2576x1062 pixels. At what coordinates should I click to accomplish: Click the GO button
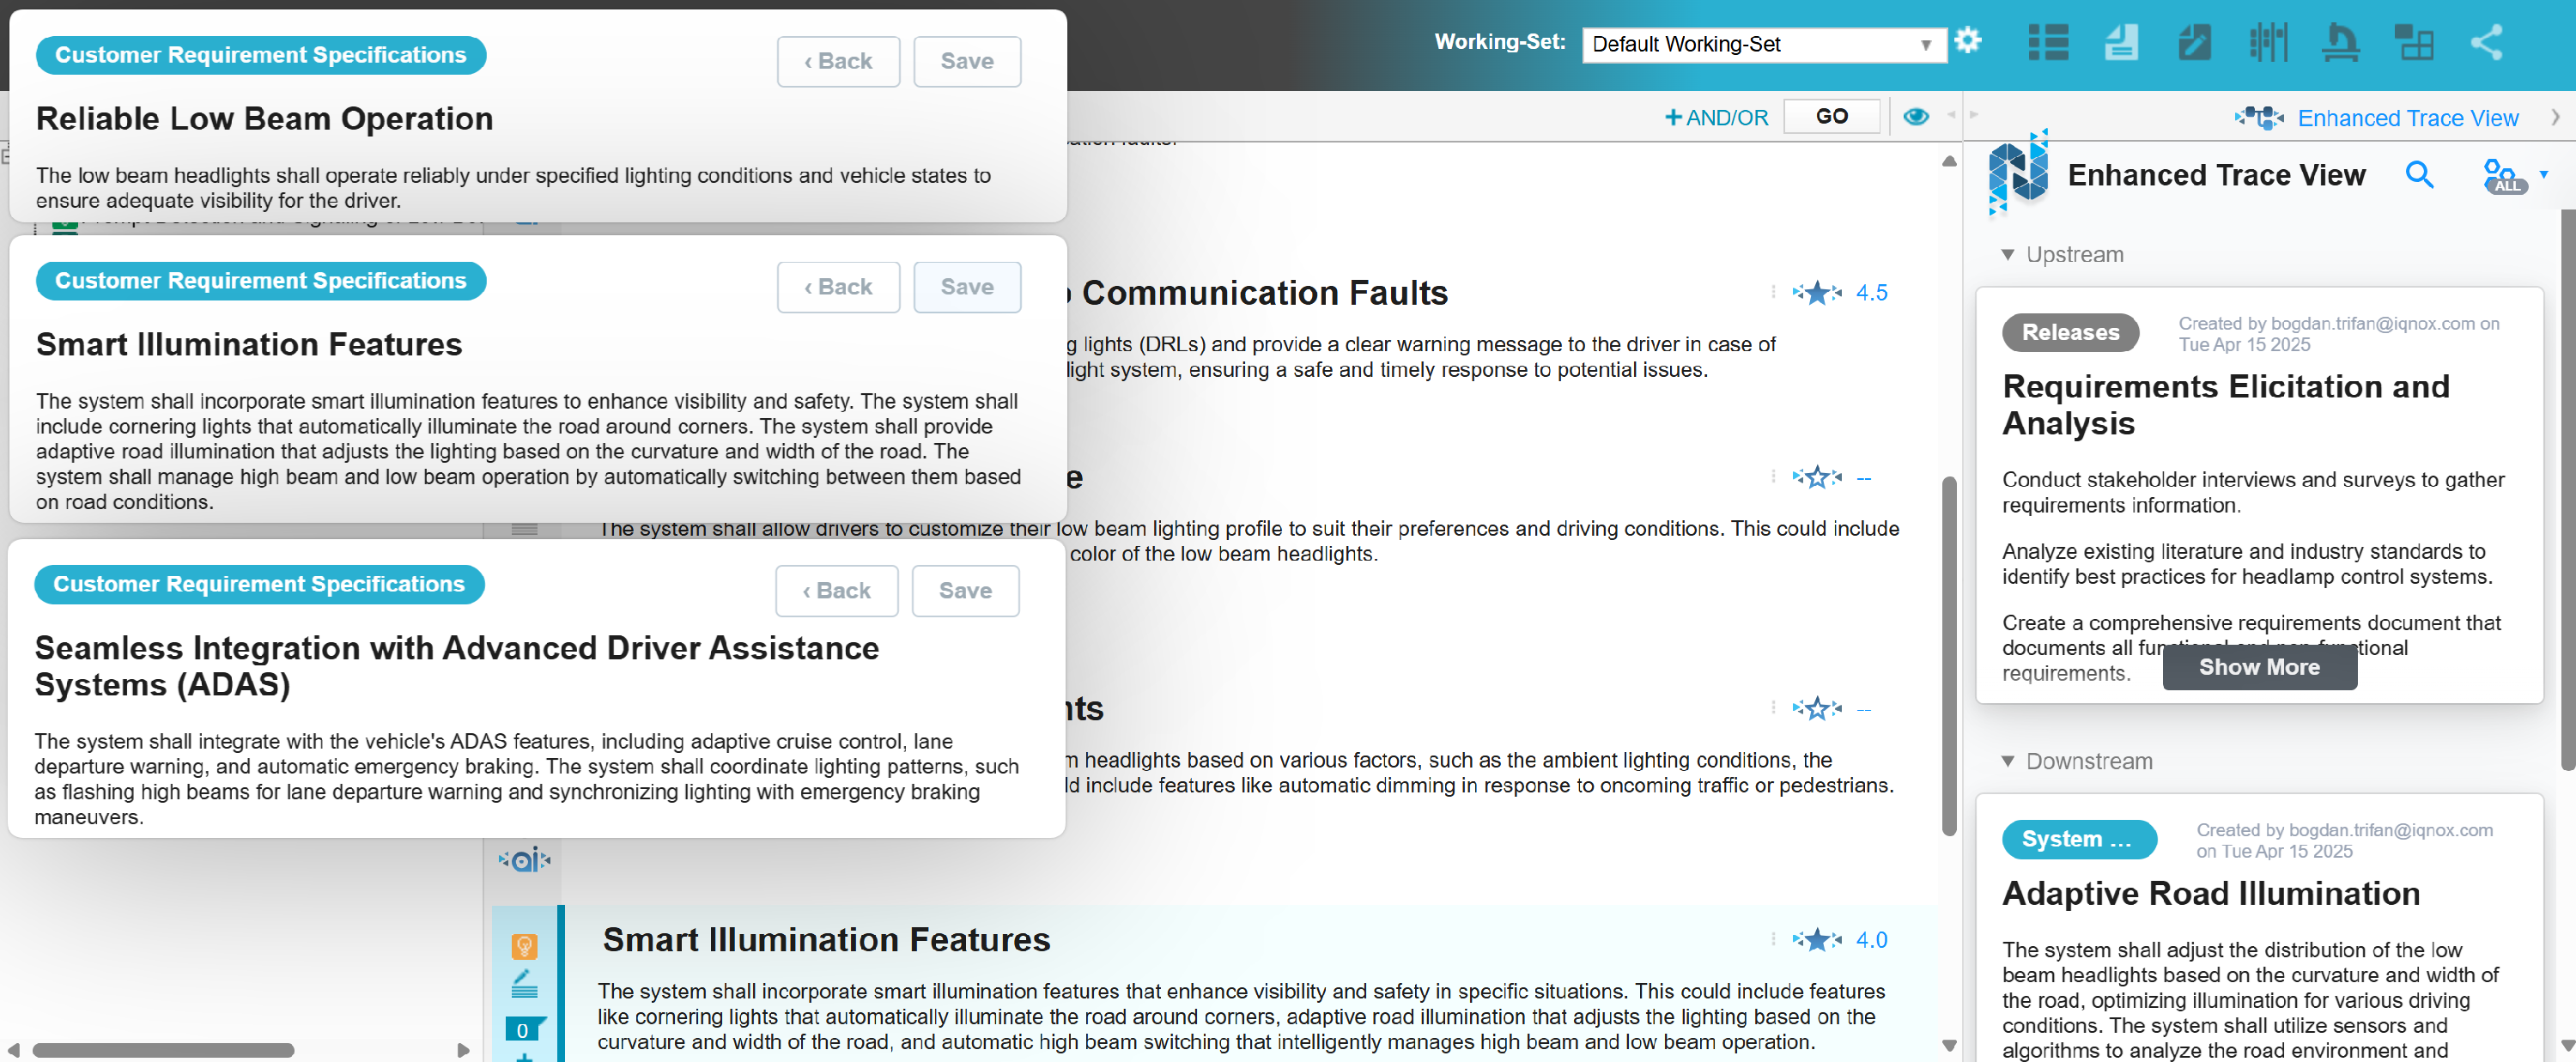coord(1831,117)
